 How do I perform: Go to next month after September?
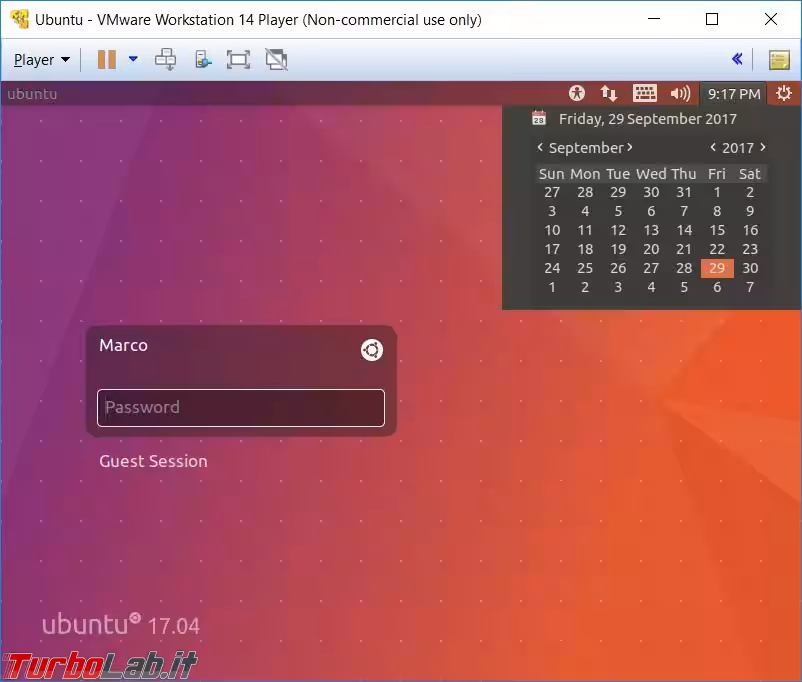coord(630,147)
